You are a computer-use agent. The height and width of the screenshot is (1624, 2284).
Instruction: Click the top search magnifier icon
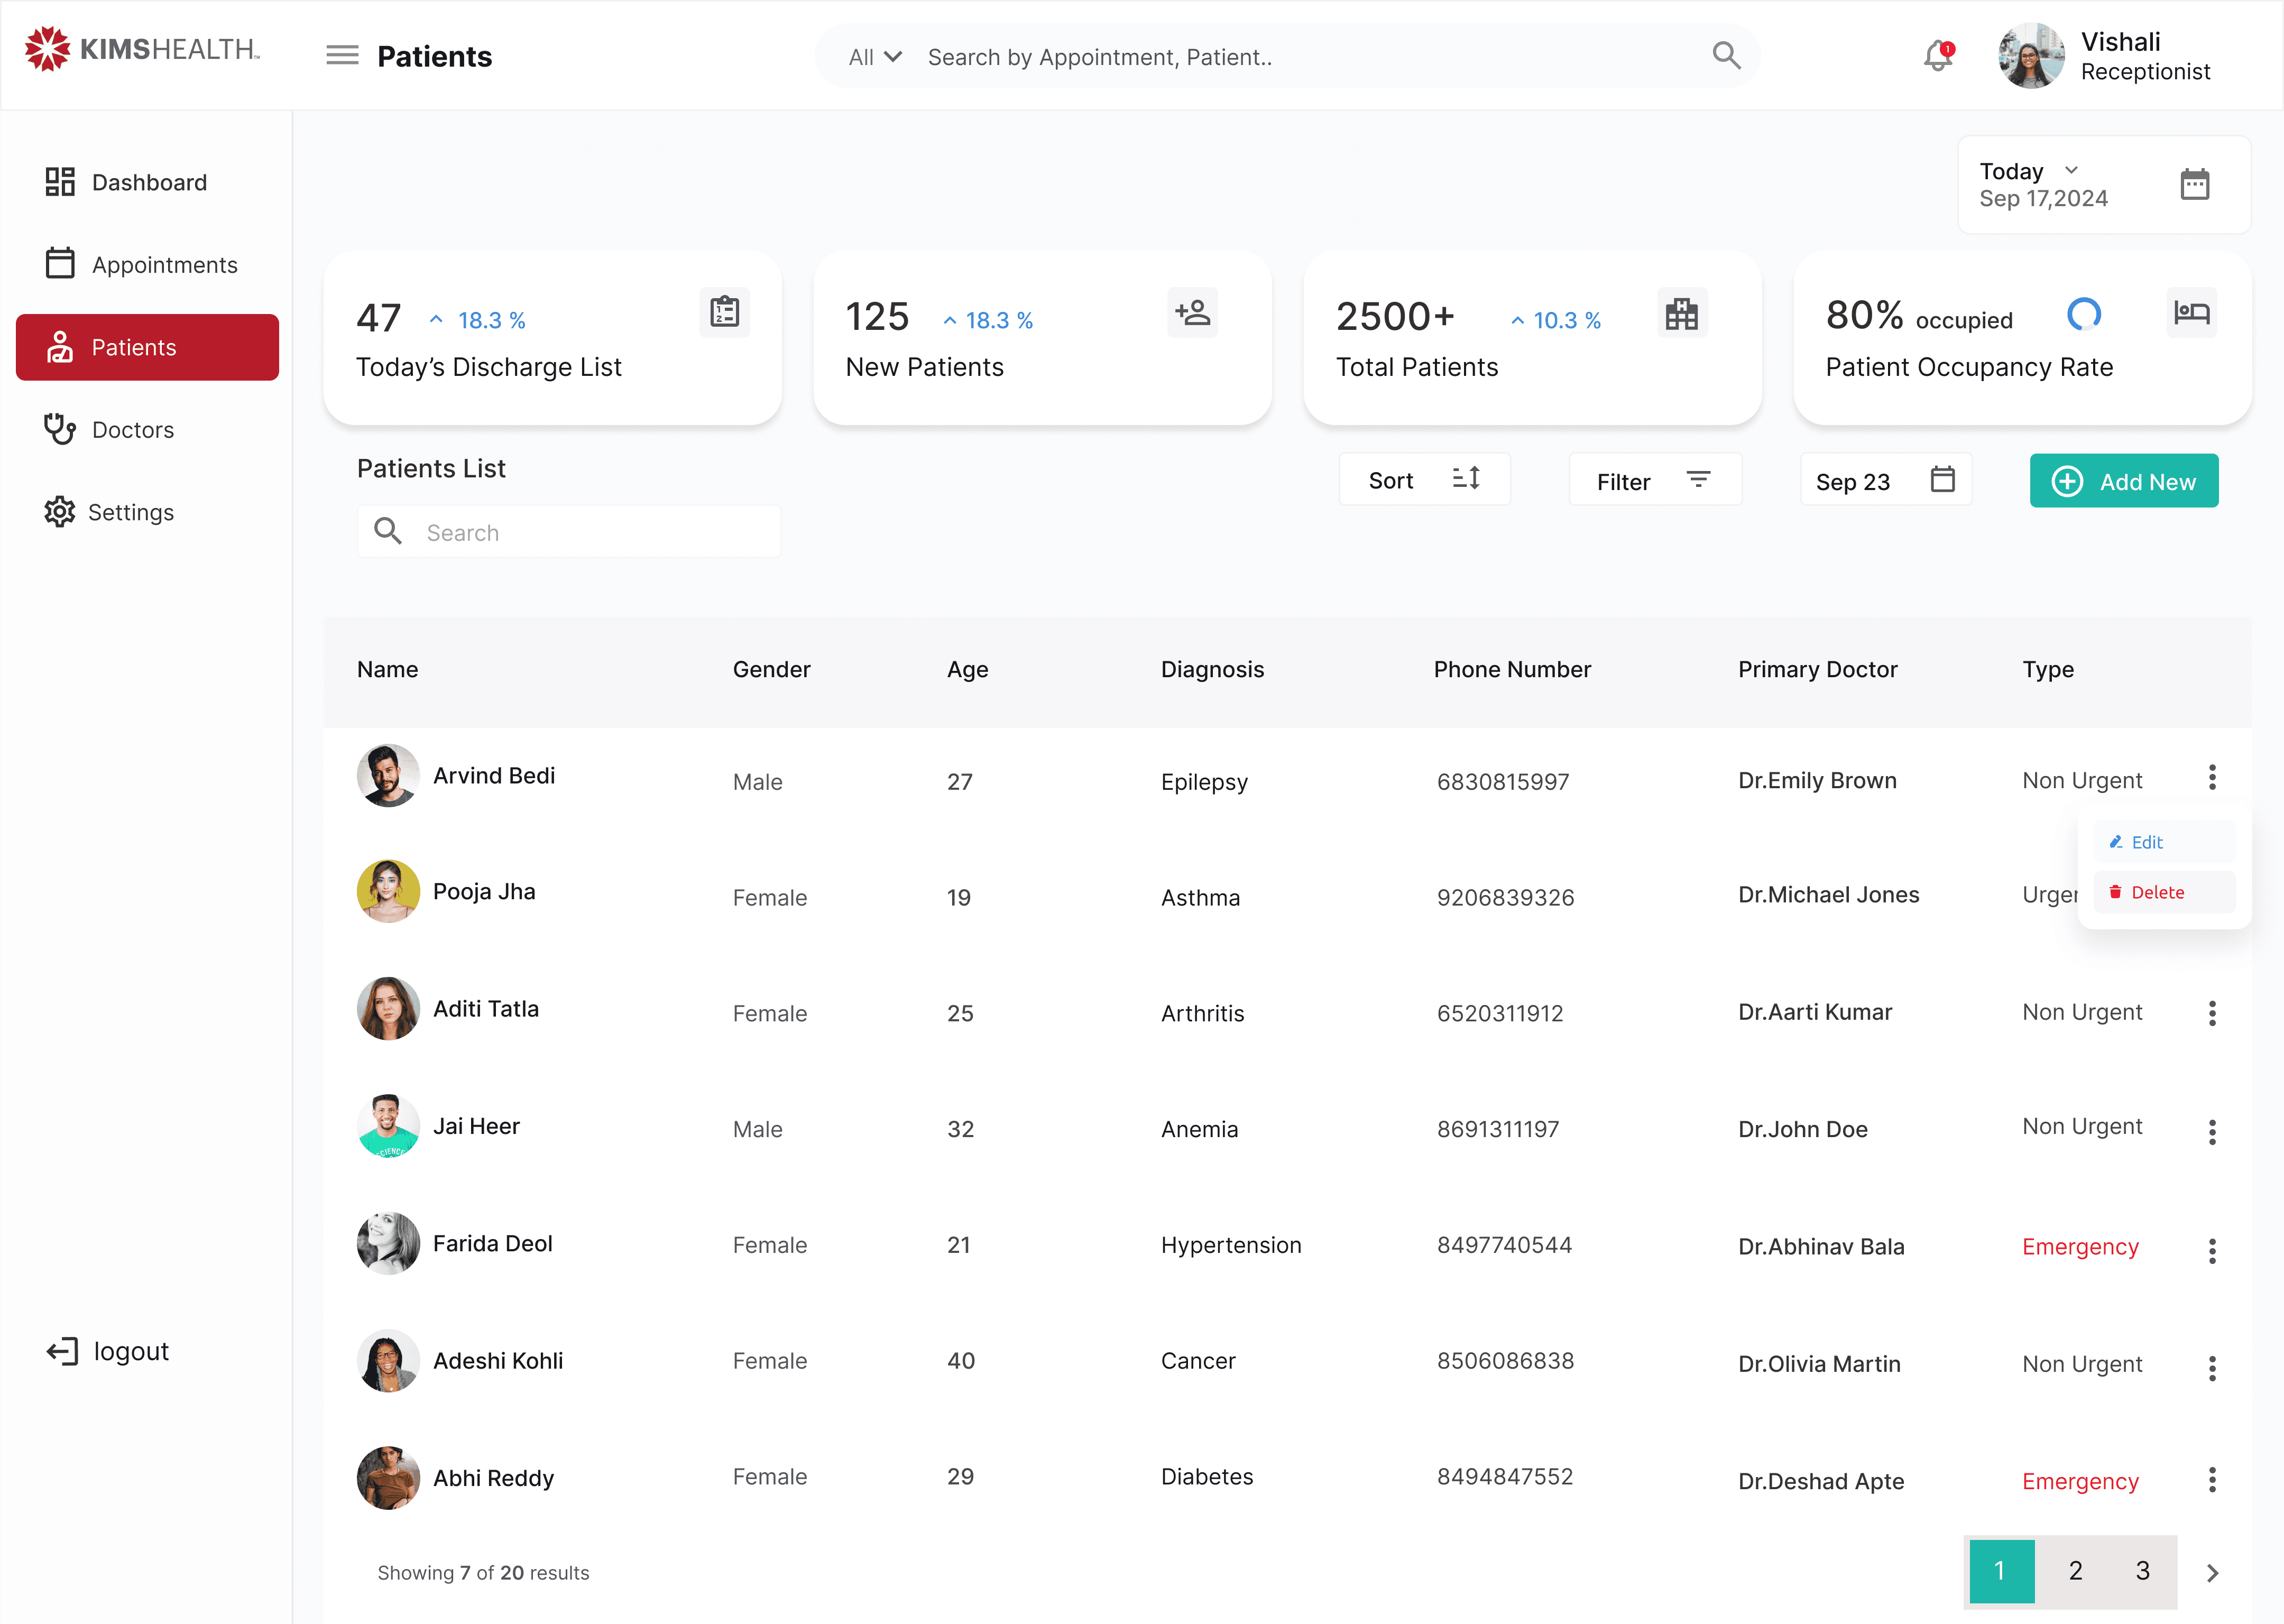click(x=1726, y=56)
